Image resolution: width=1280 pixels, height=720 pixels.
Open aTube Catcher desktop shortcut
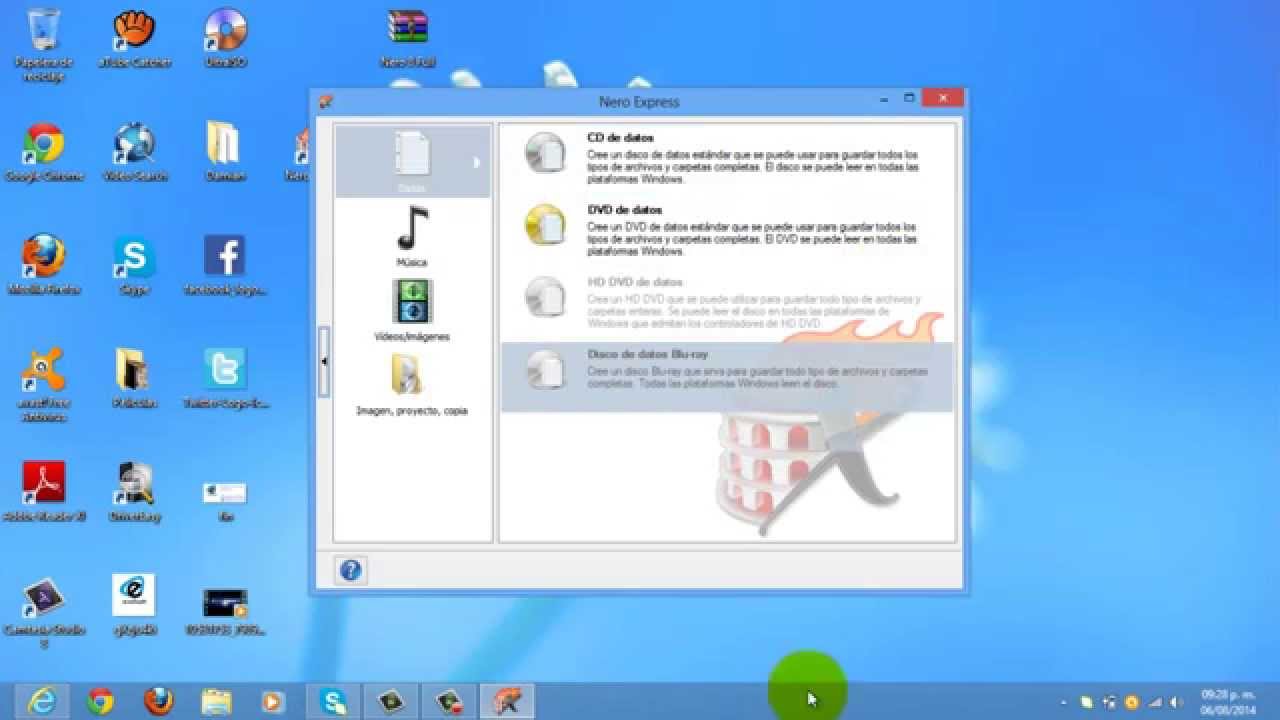click(x=134, y=40)
